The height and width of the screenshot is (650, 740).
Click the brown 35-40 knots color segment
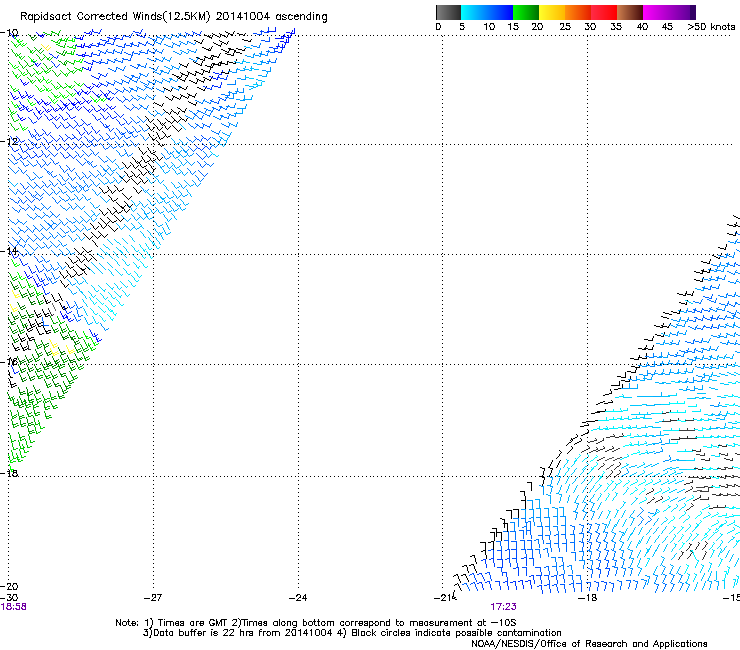pyautogui.click(x=630, y=12)
